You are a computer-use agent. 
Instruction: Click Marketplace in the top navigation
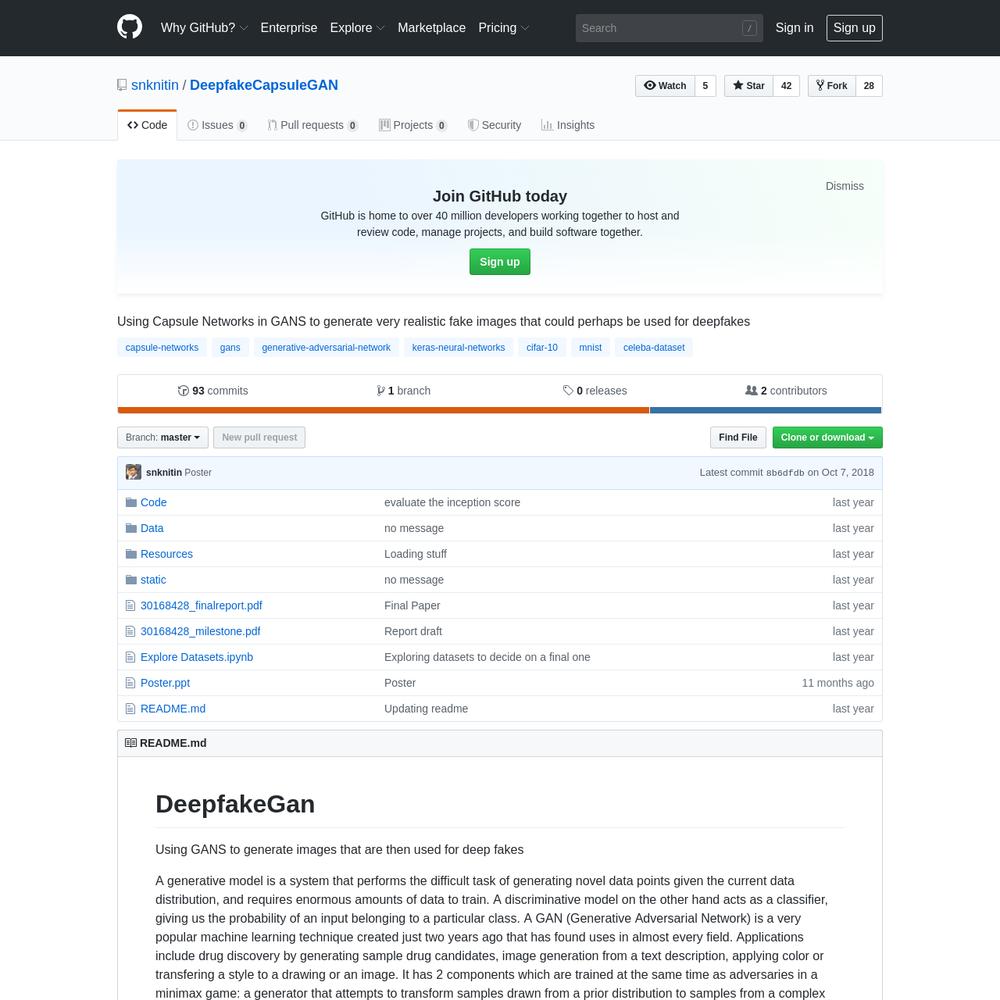[431, 28]
